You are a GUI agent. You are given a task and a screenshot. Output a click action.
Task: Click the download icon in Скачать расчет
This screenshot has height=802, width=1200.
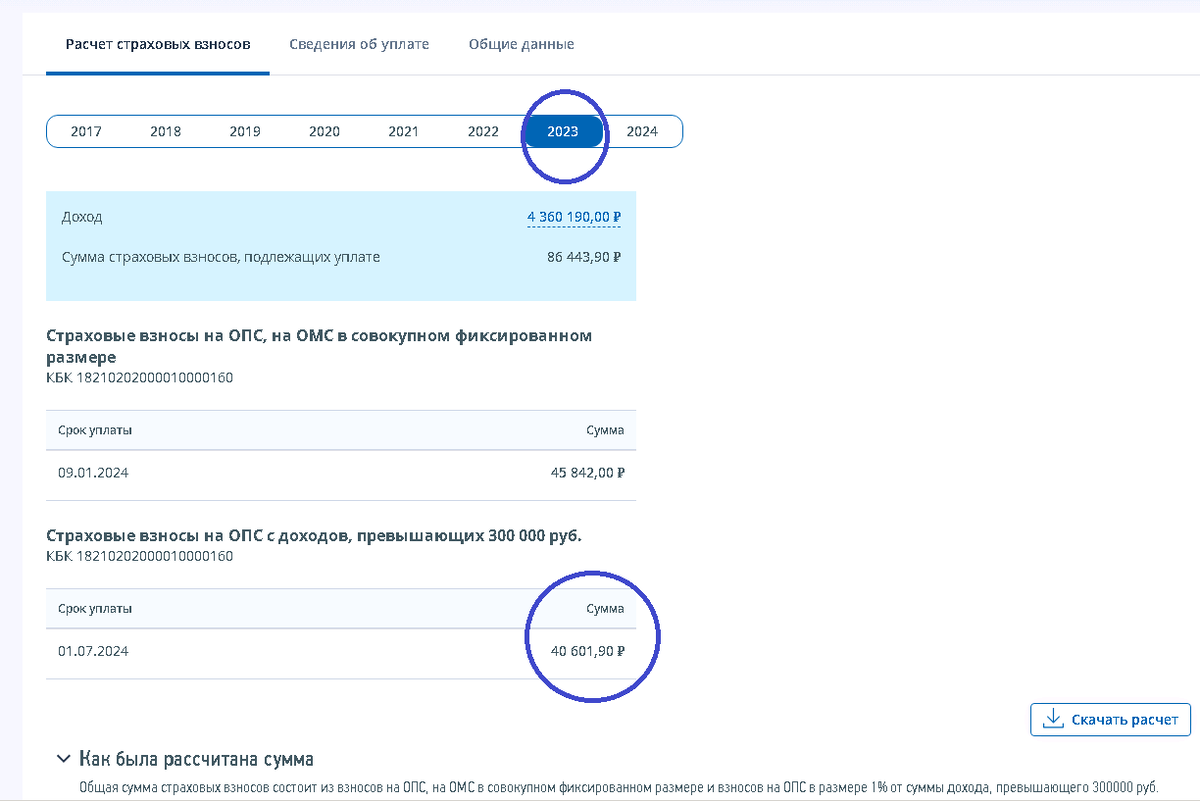(x=1052, y=719)
